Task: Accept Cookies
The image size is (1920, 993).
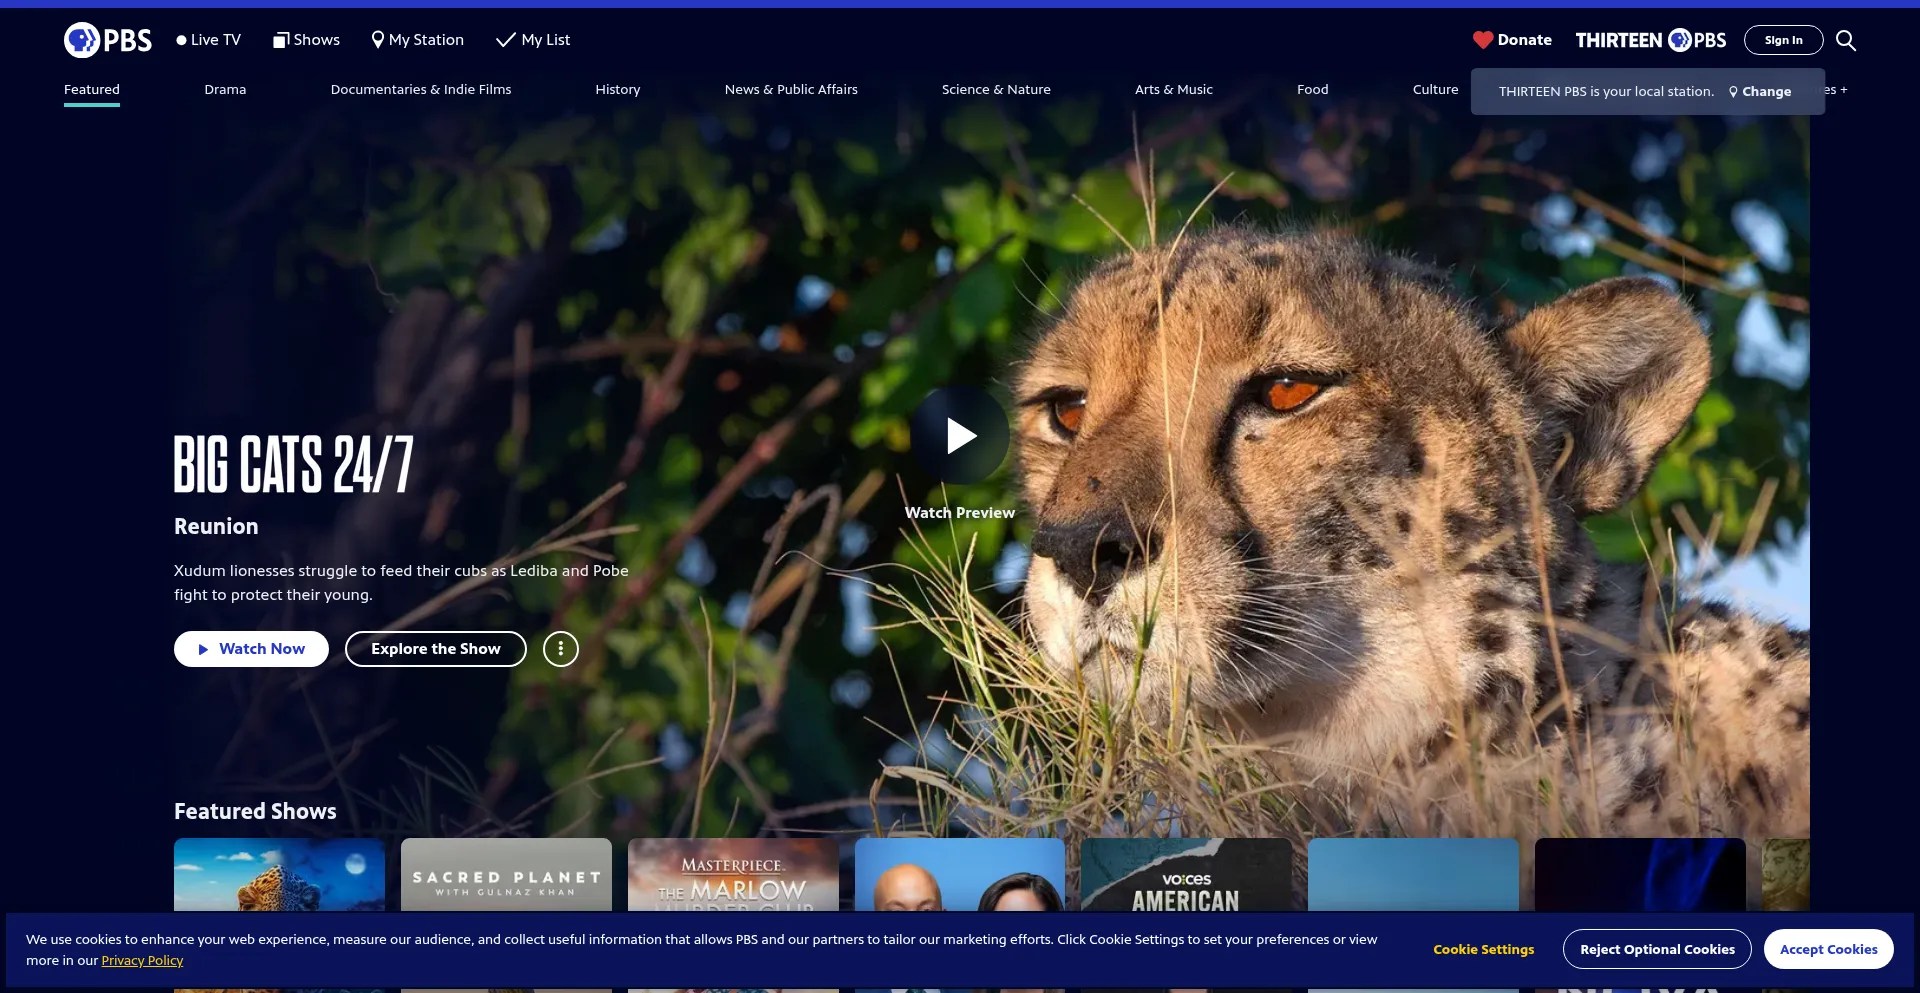Action: click(1829, 950)
